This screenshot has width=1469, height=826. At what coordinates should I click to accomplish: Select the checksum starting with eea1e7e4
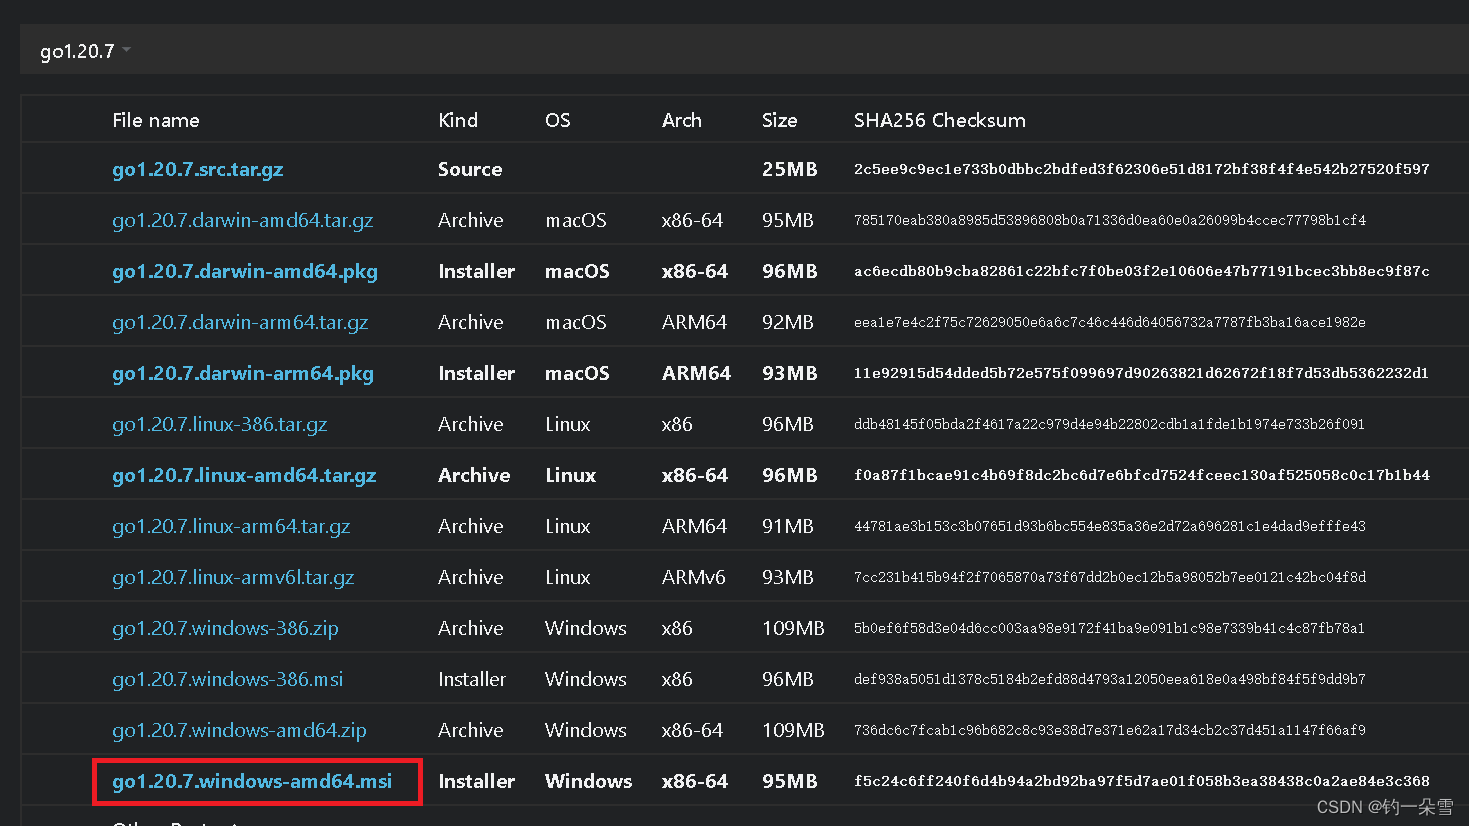coord(1110,322)
